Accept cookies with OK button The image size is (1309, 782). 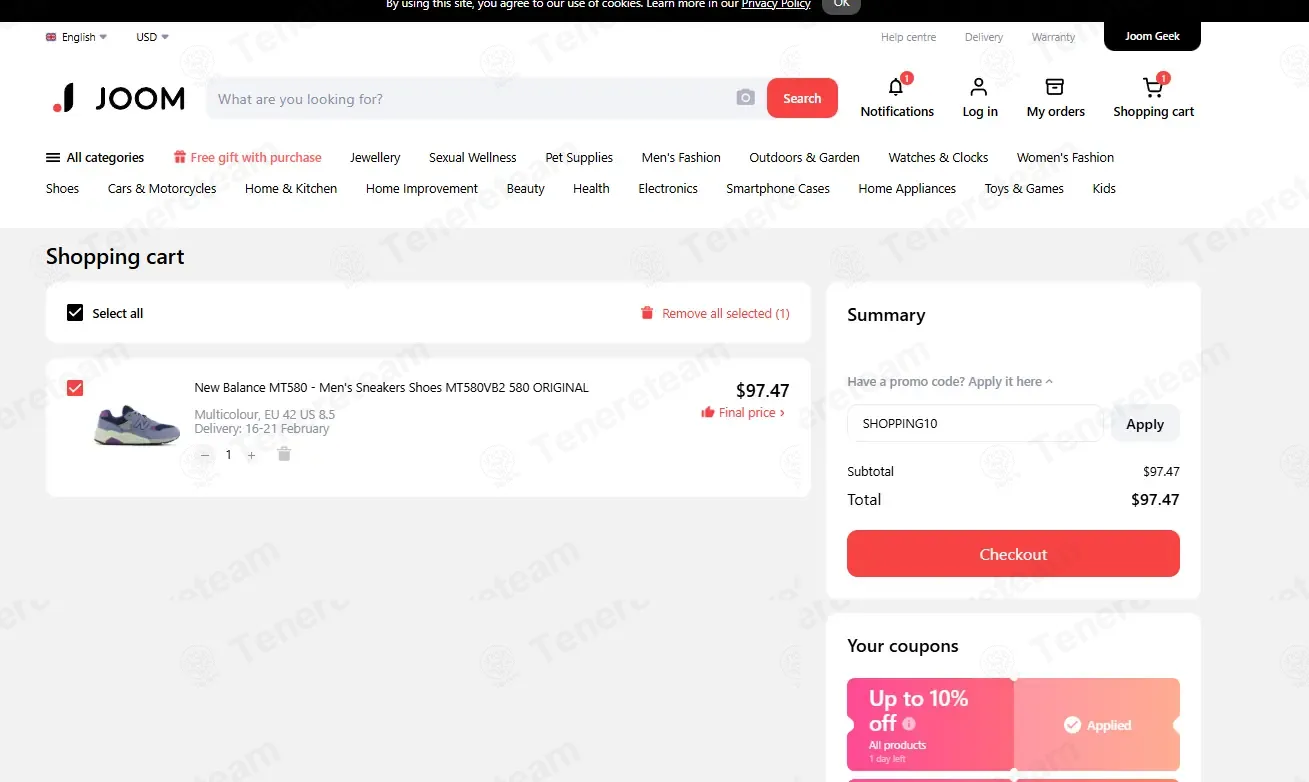tap(841, 5)
